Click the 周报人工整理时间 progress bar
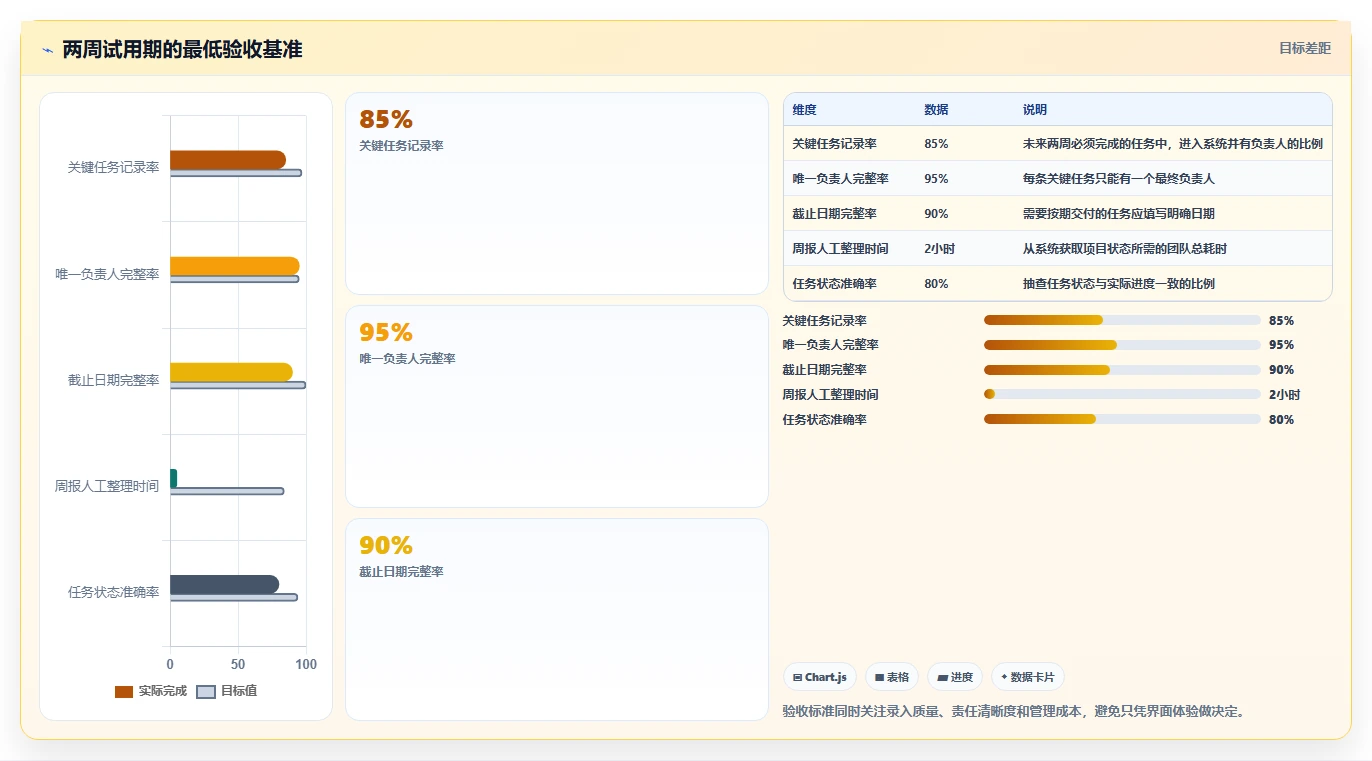Viewport: 1372px width, 761px height. [x=1122, y=395]
